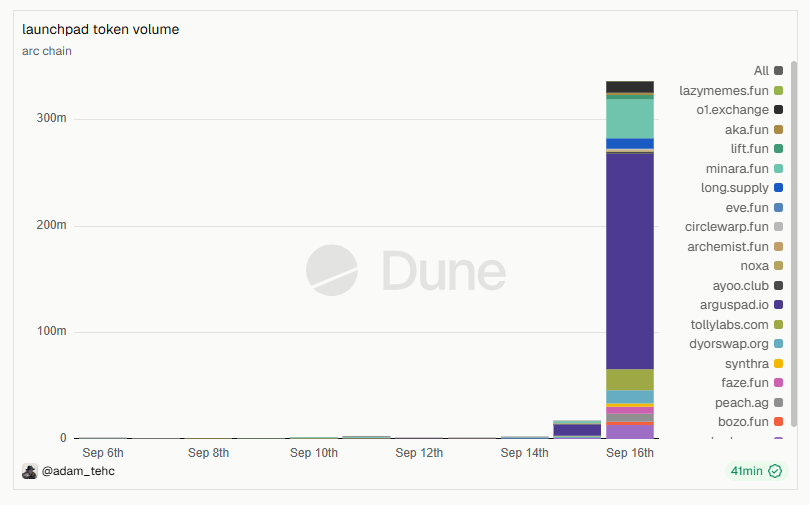The height and width of the screenshot is (505, 810).
Task: Click the adam_tehc avatar image
Action: point(29,471)
